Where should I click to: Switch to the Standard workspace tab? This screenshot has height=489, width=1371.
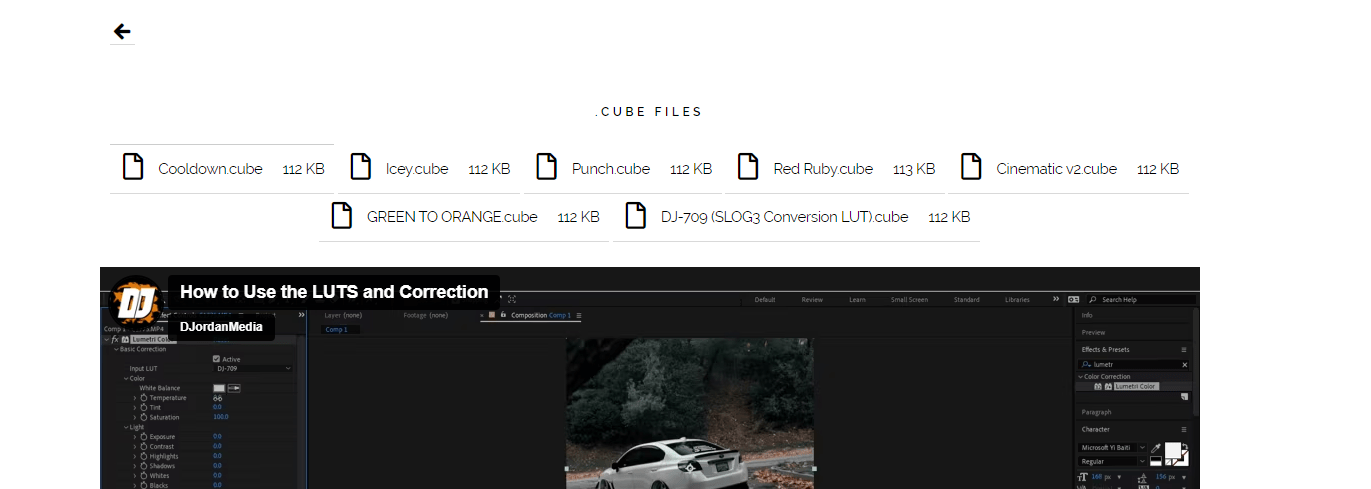[966, 300]
